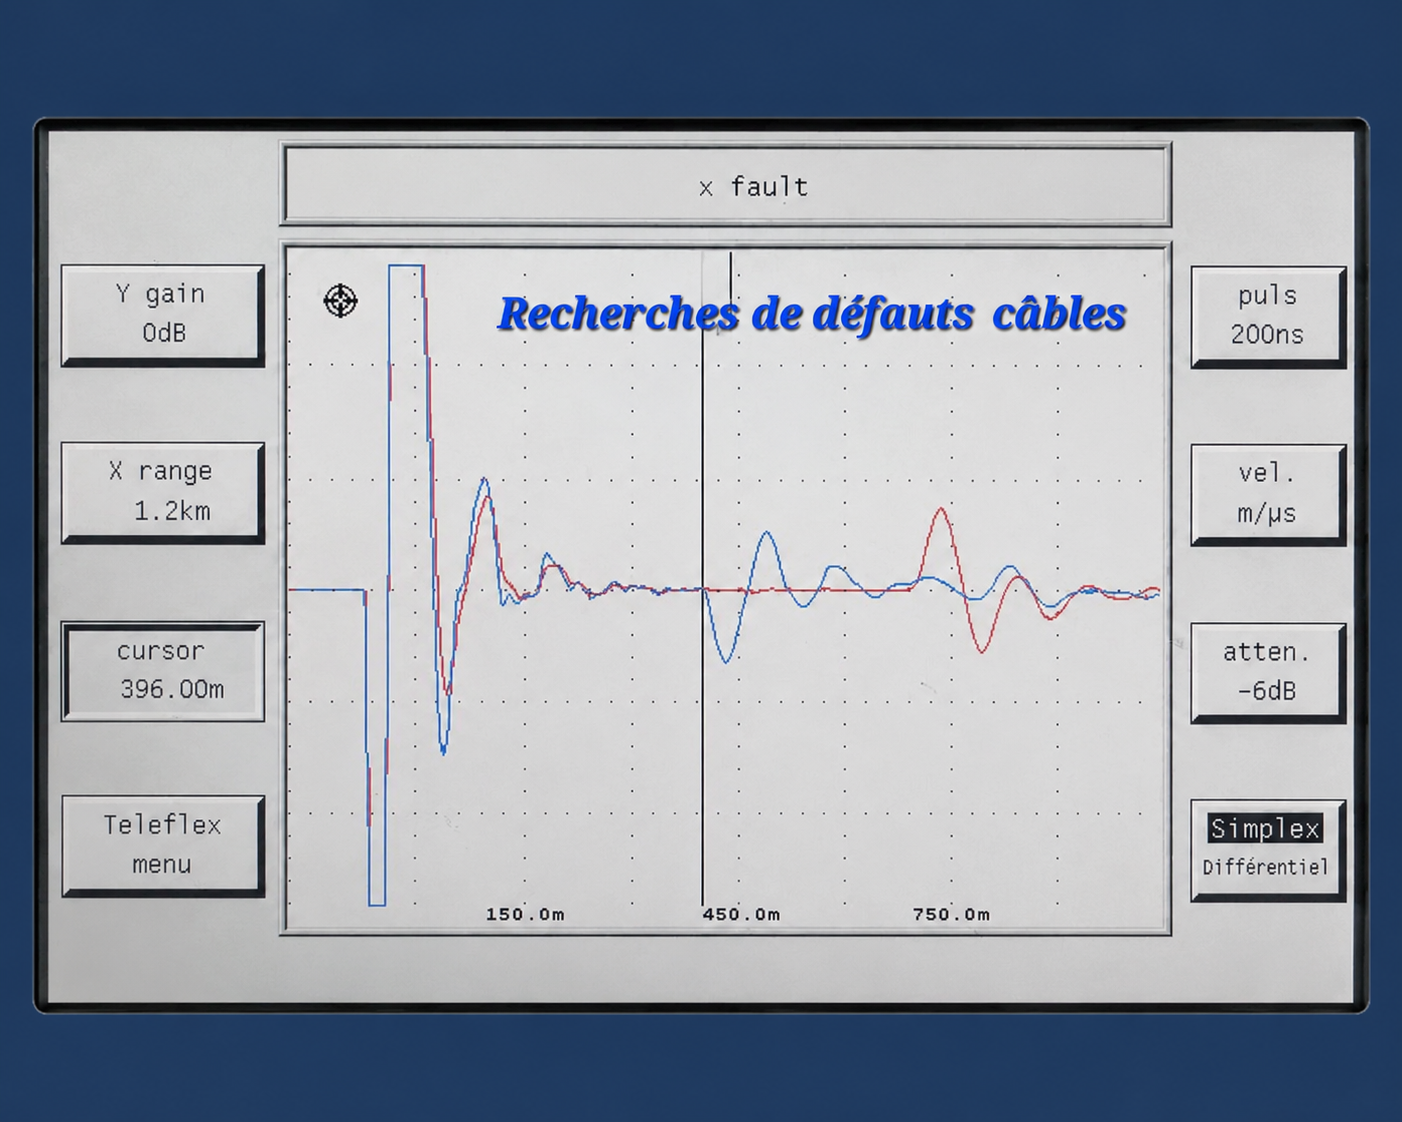Image resolution: width=1402 pixels, height=1122 pixels.
Task: Select the X range 1.2km button
Action: click(x=162, y=492)
